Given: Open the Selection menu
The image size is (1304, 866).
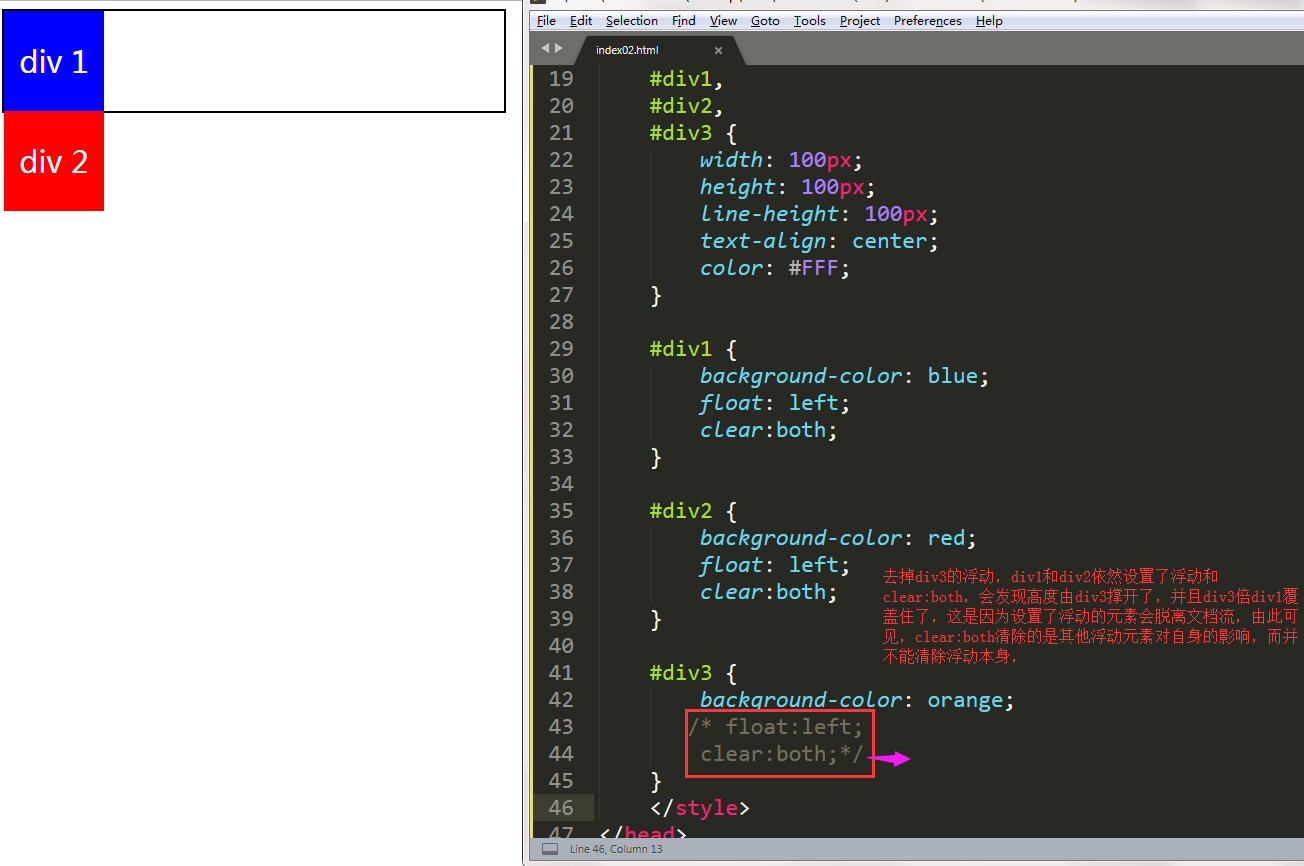Looking at the screenshot, I should click(x=632, y=21).
